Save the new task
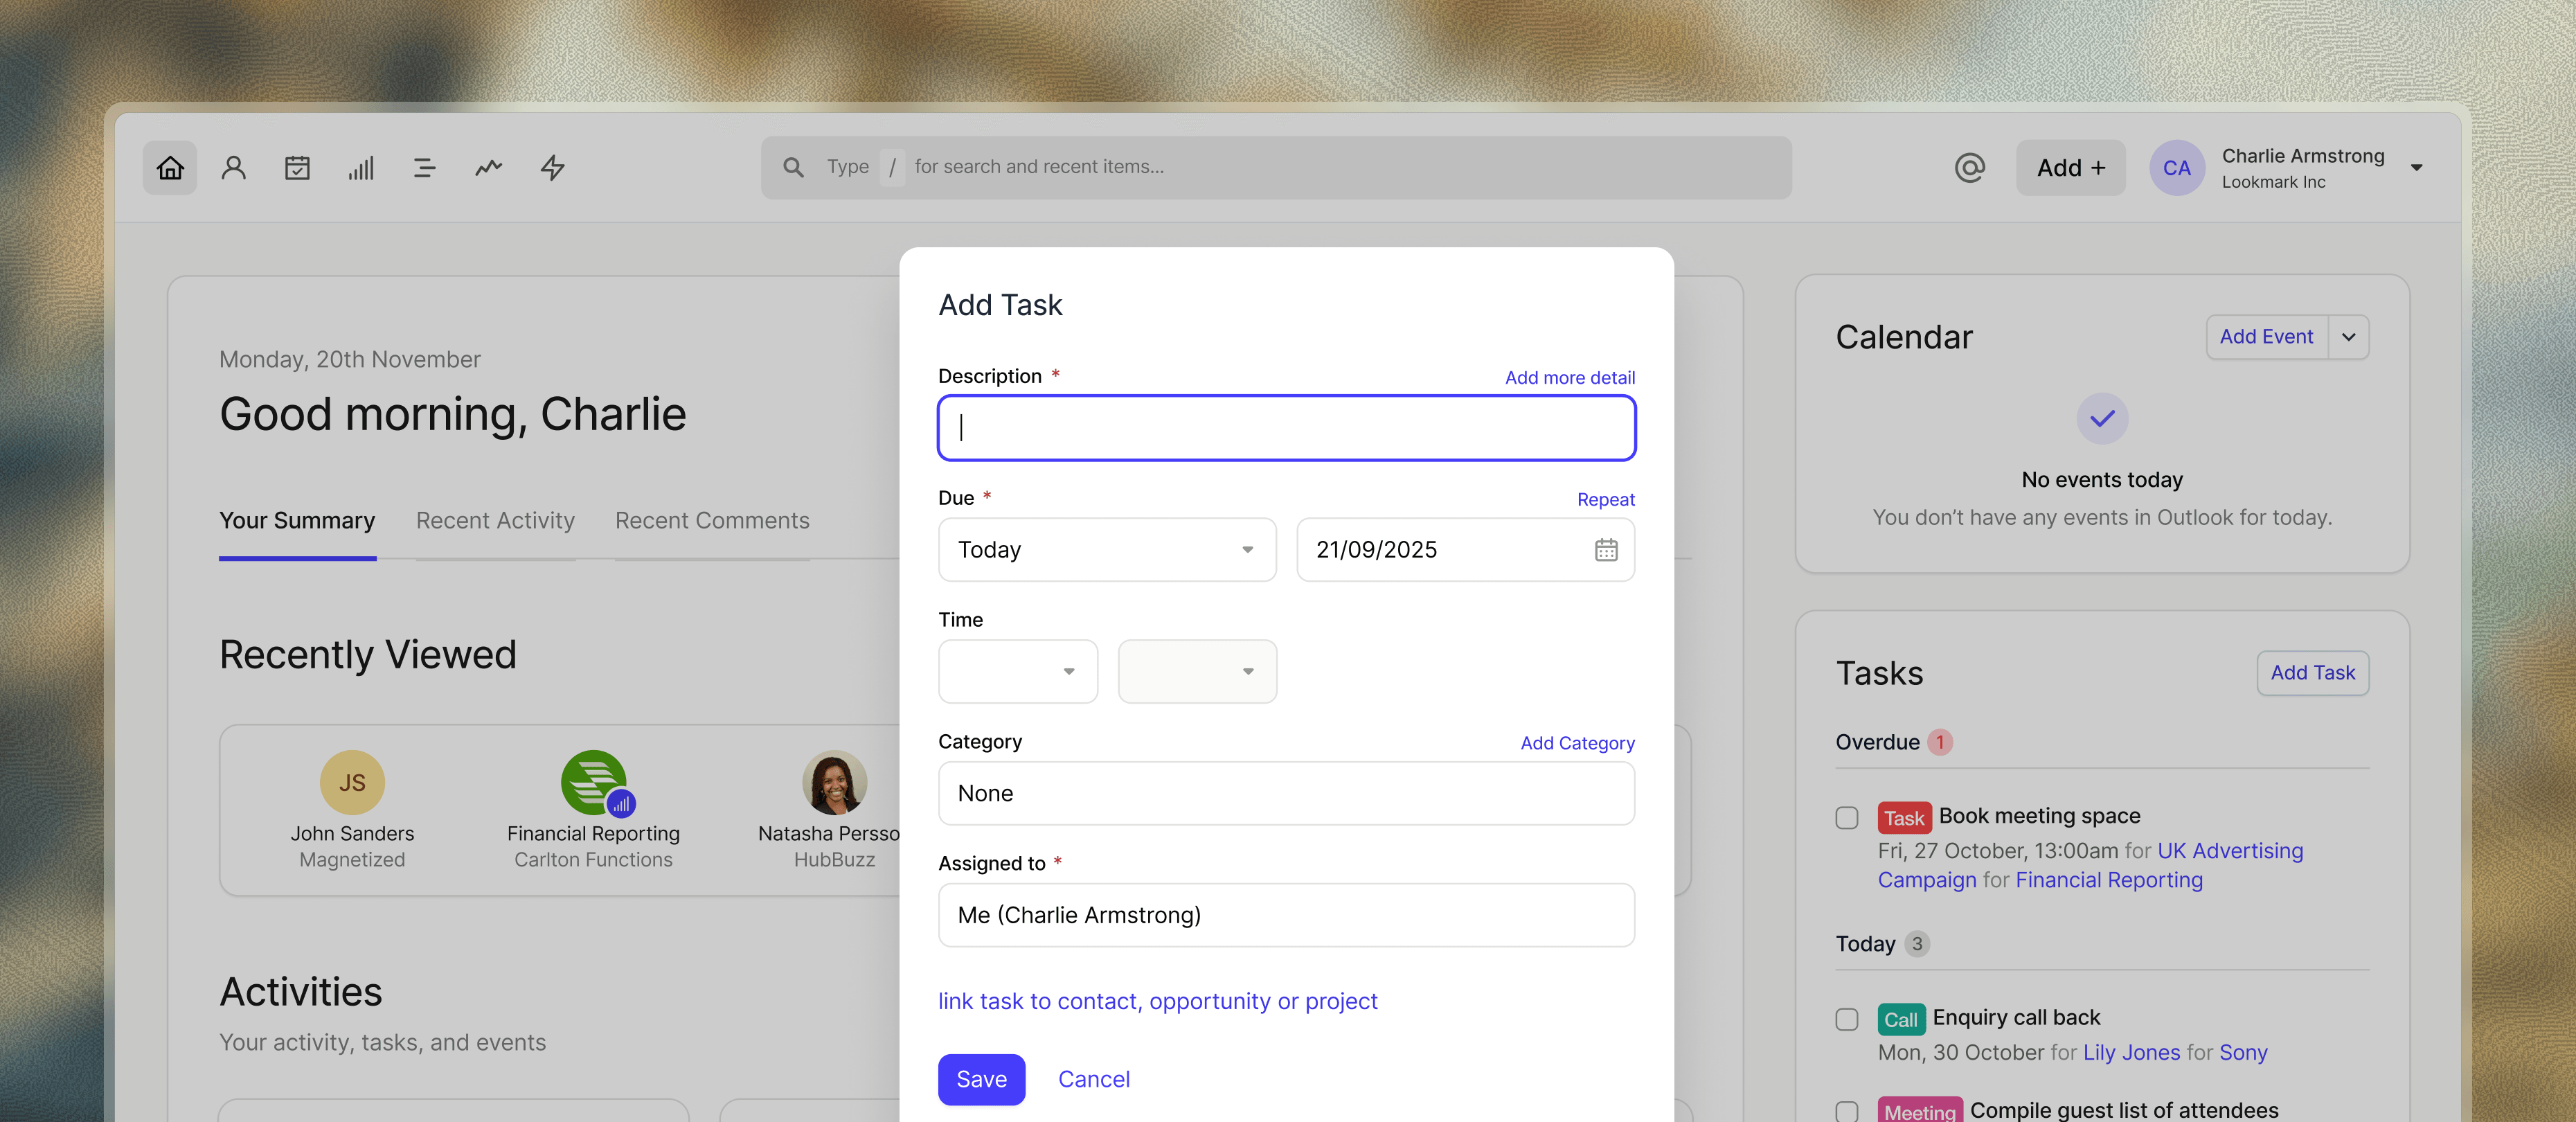 point(981,1079)
